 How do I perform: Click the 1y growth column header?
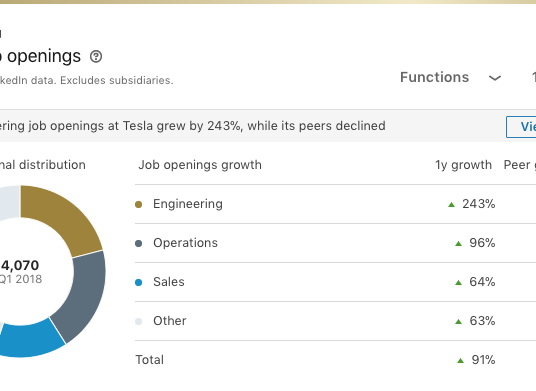click(463, 165)
